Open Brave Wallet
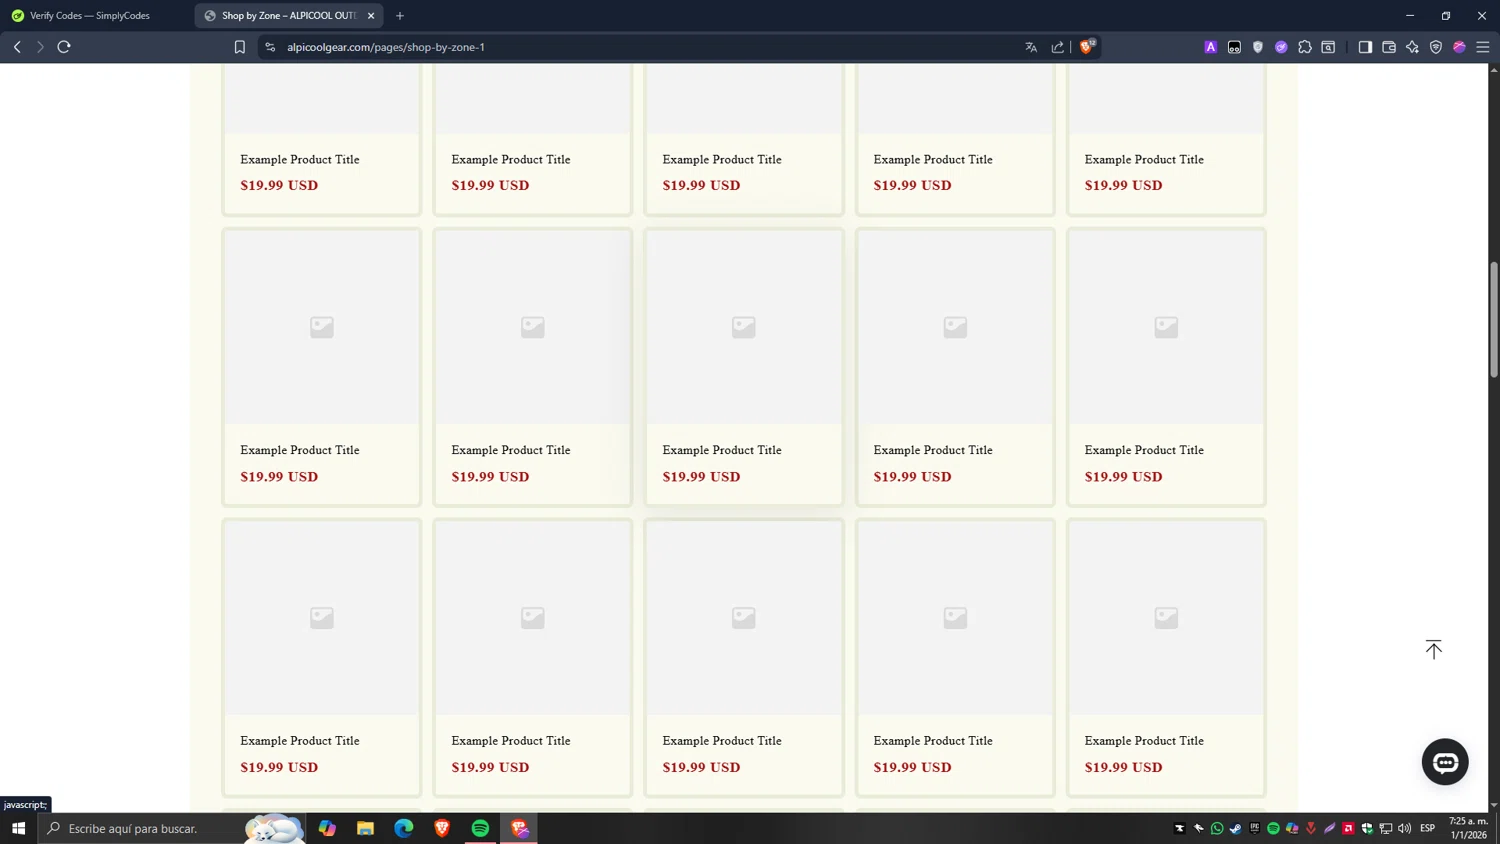1500x844 pixels. pyautogui.click(x=1389, y=47)
